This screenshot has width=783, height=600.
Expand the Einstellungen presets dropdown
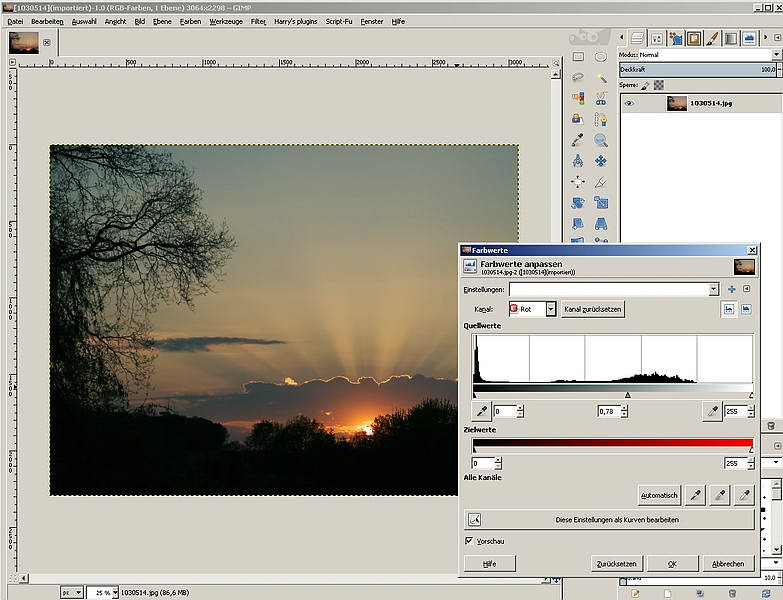(713, 289)
